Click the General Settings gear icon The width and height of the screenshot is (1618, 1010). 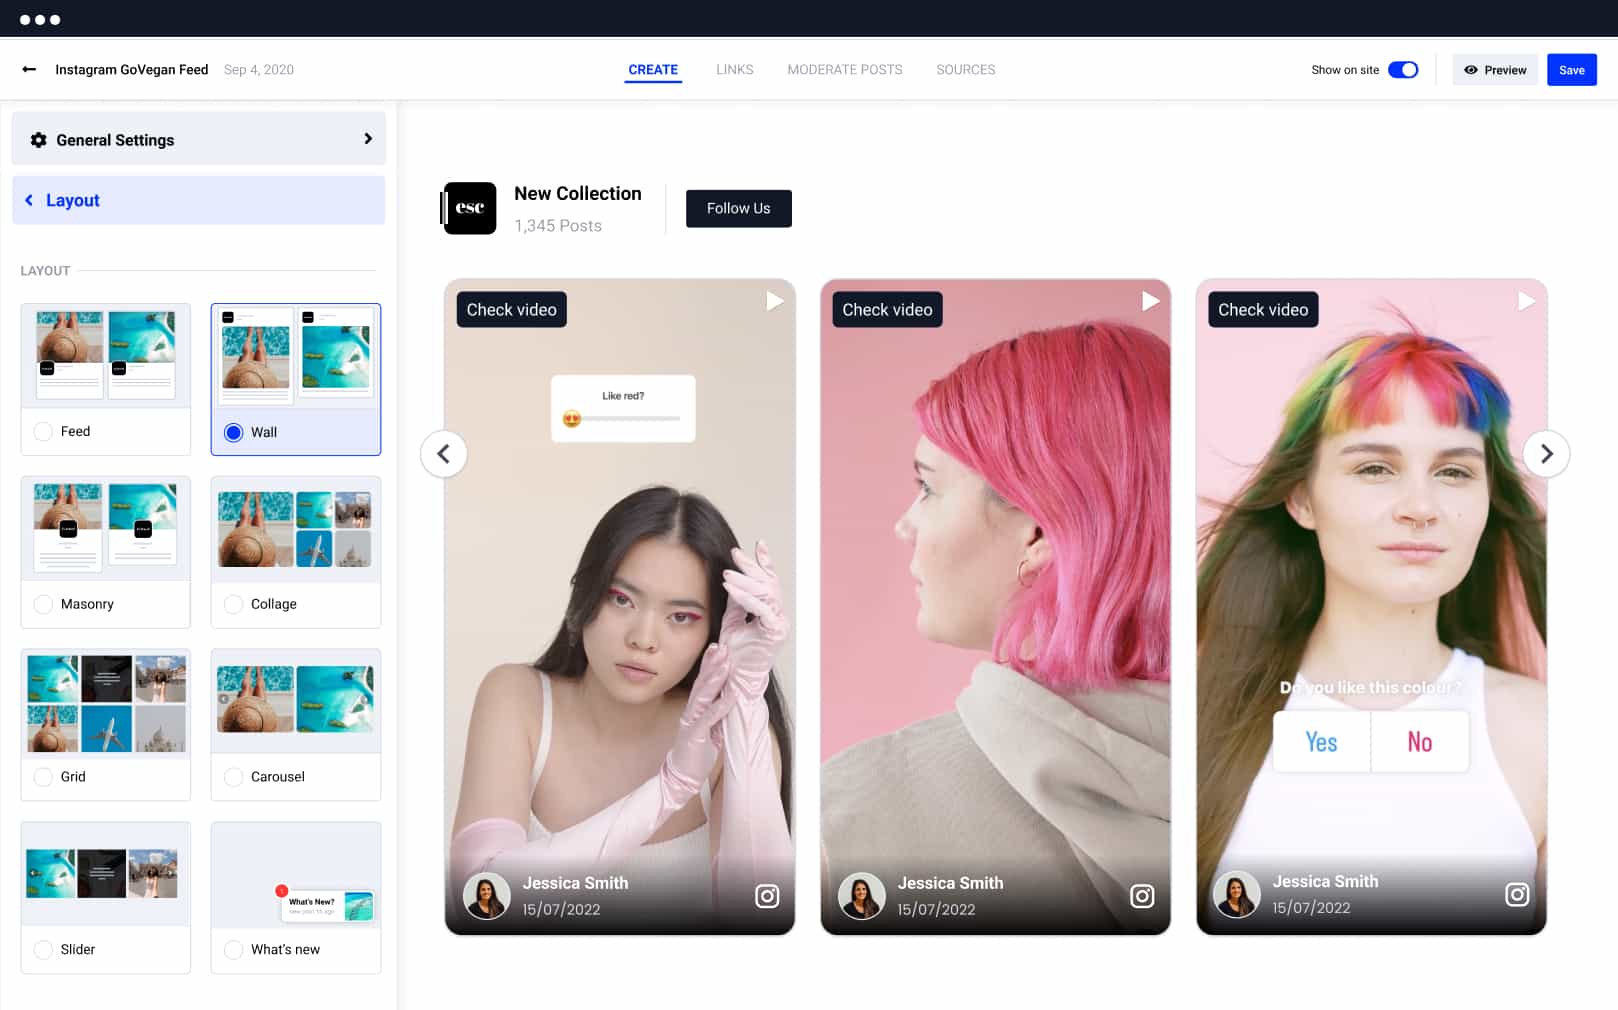click(x=39, y=140)
